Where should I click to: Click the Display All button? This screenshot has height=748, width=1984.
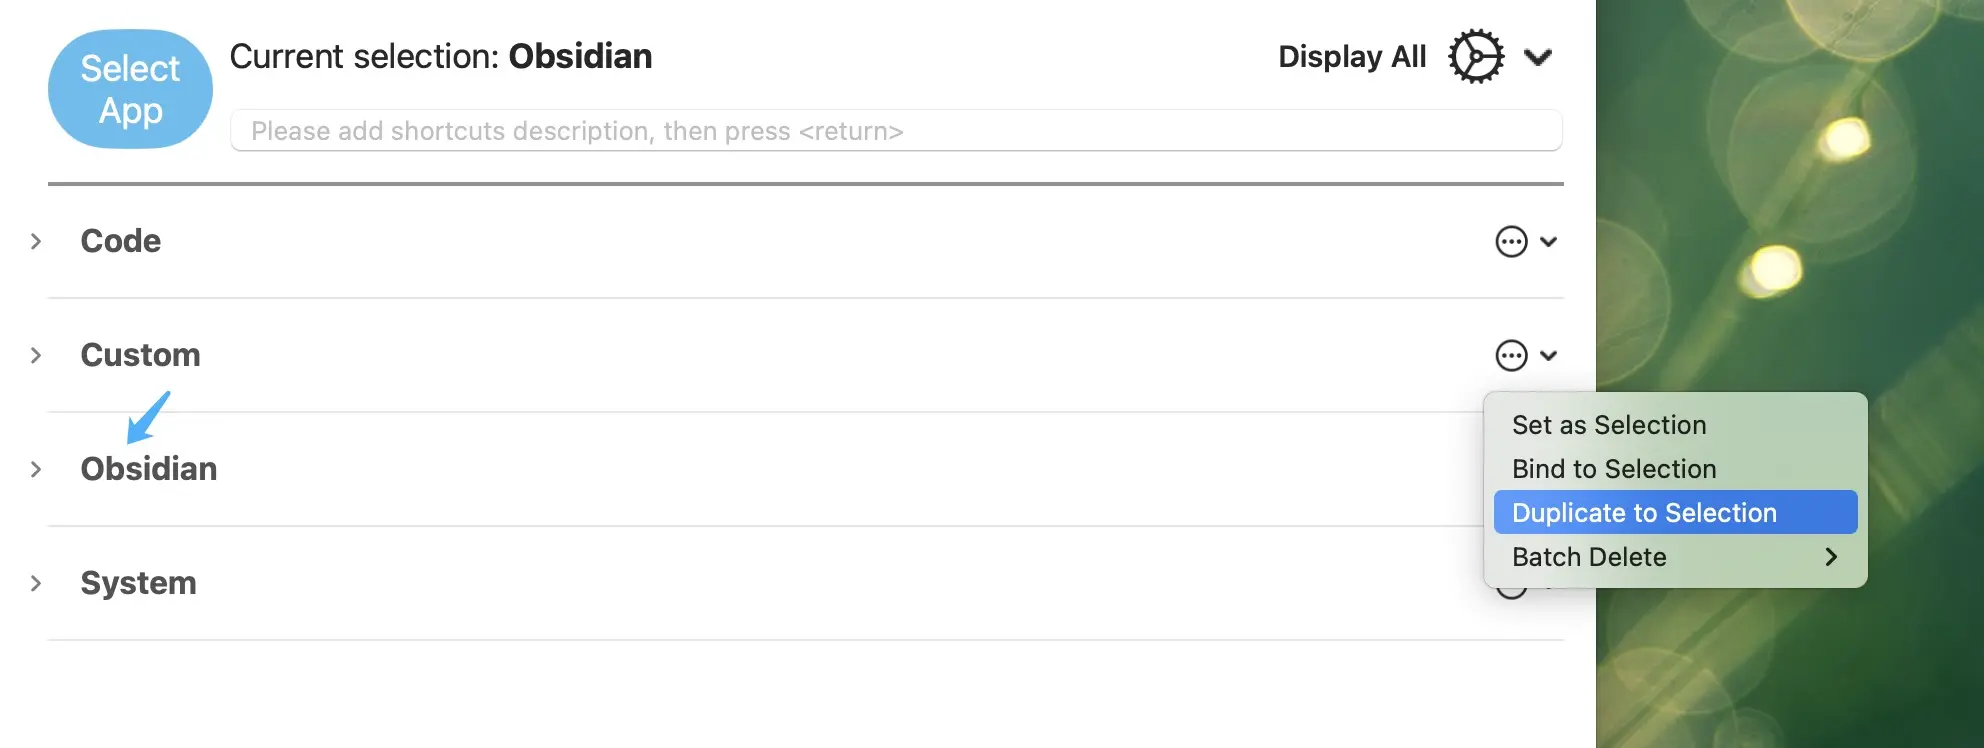pyautogui.click(x=1352, y=57)
